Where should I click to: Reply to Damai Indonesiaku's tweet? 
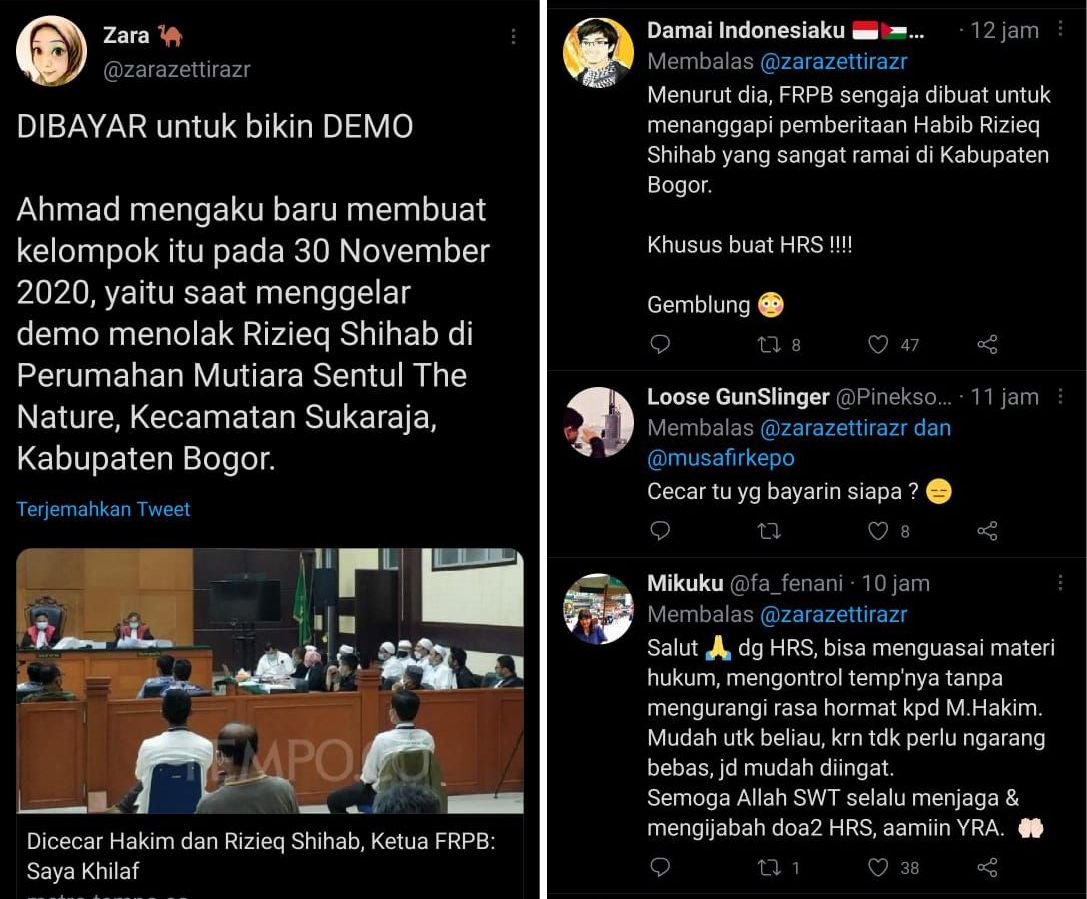click(660, 344)
